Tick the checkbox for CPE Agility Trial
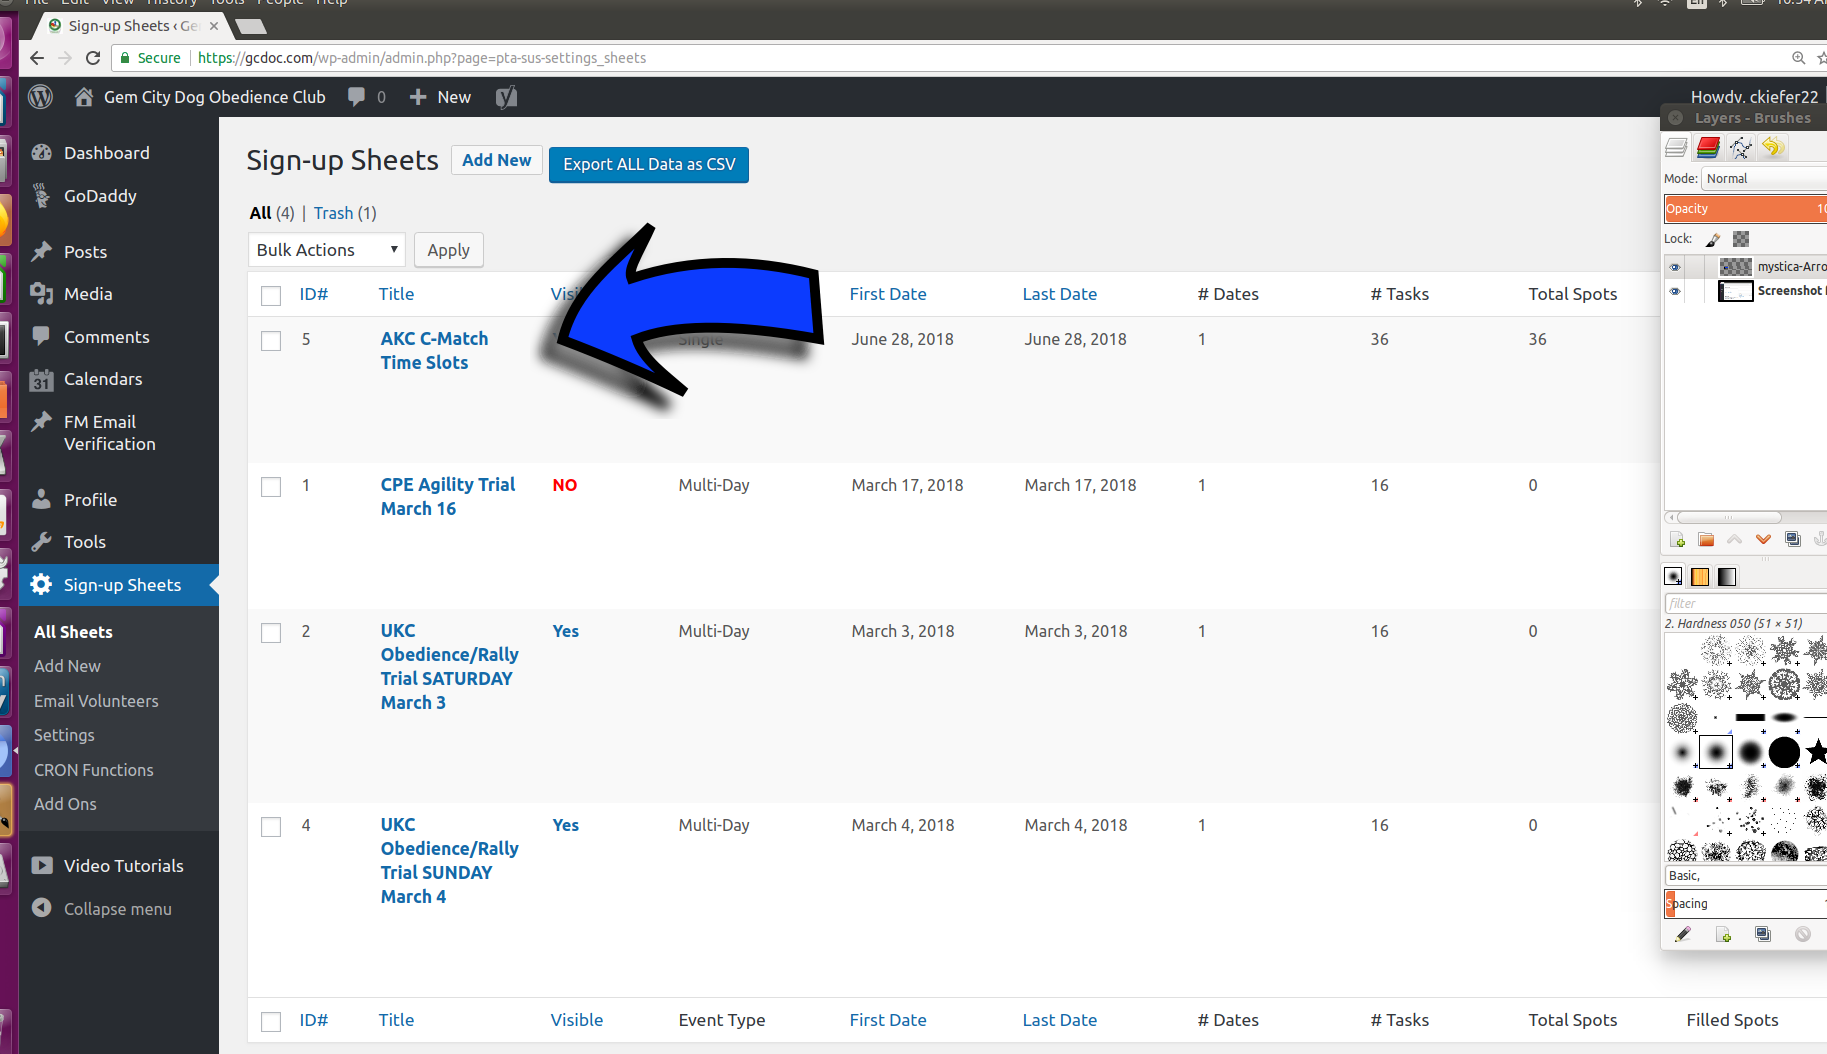 coord(271,487)
